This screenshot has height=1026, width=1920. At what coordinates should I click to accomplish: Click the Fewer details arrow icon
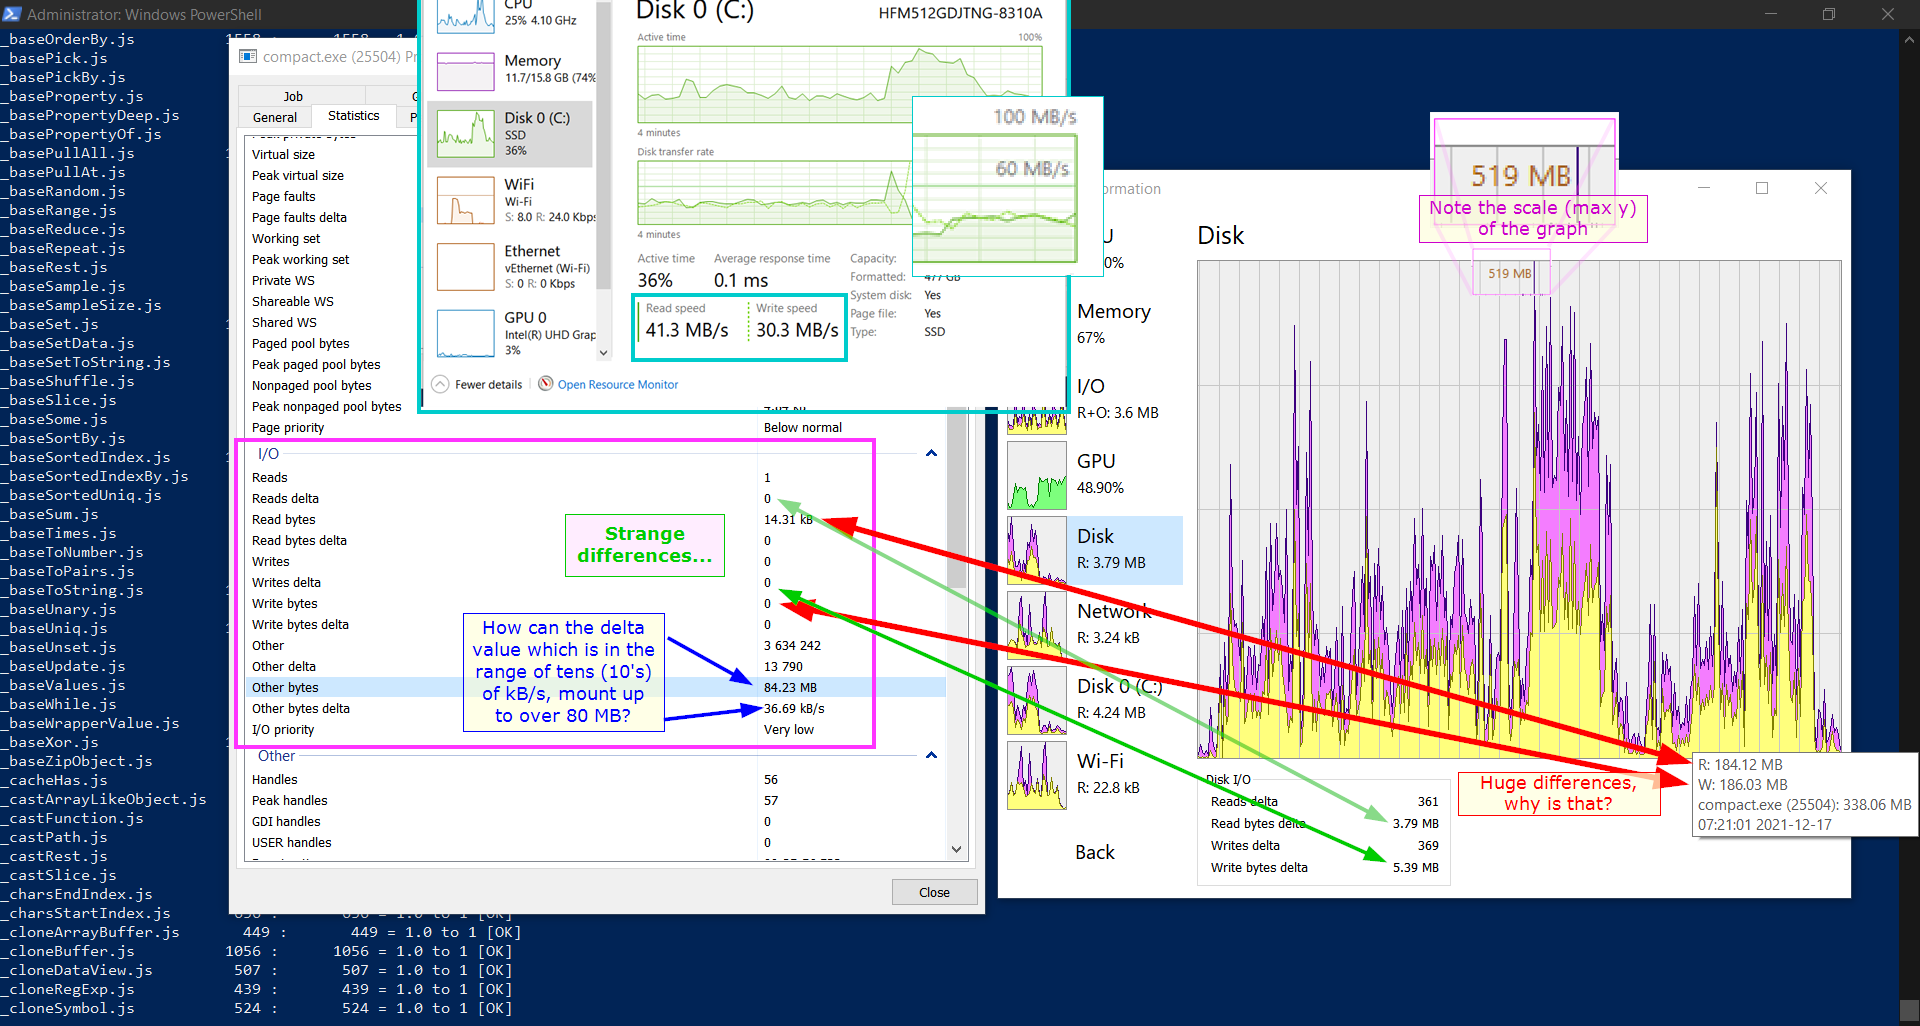coord(440,384)
